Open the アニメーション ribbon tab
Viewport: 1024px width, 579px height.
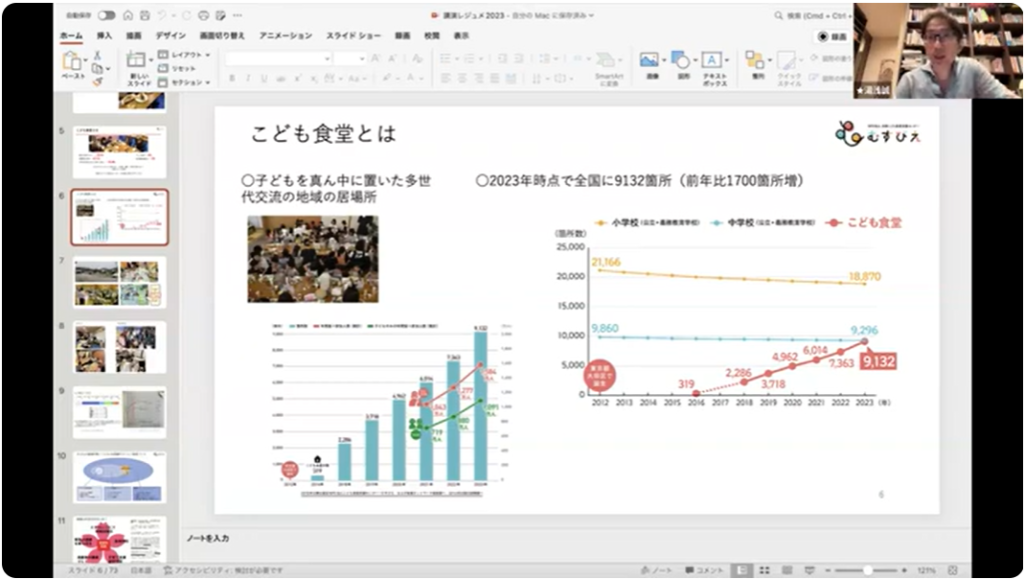285,36
